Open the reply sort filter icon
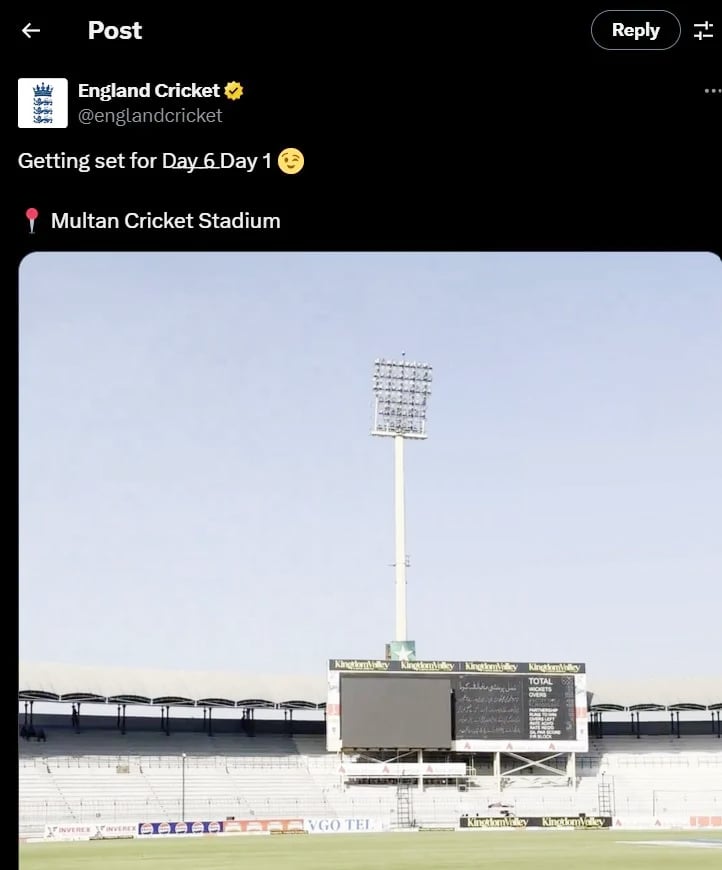This screenshot has width=722, height=870. [703, 31]
